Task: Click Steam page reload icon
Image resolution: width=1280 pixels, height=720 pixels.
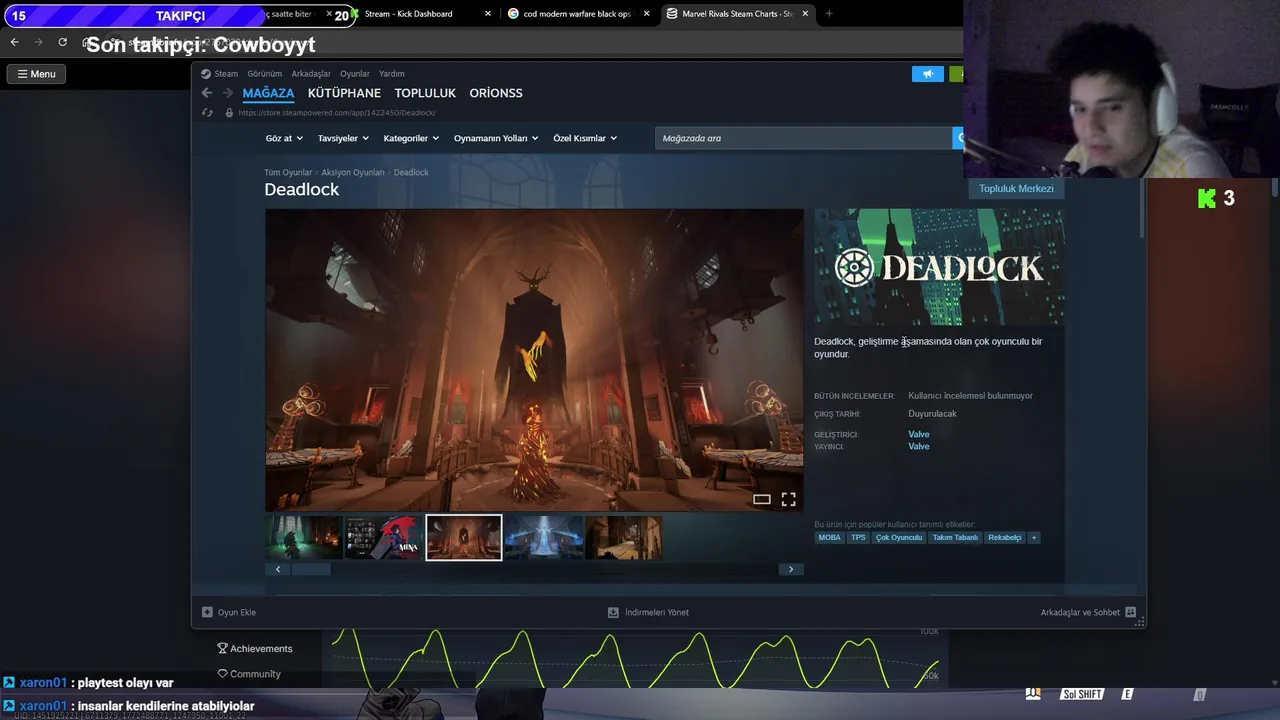Action: coord(207,113)
